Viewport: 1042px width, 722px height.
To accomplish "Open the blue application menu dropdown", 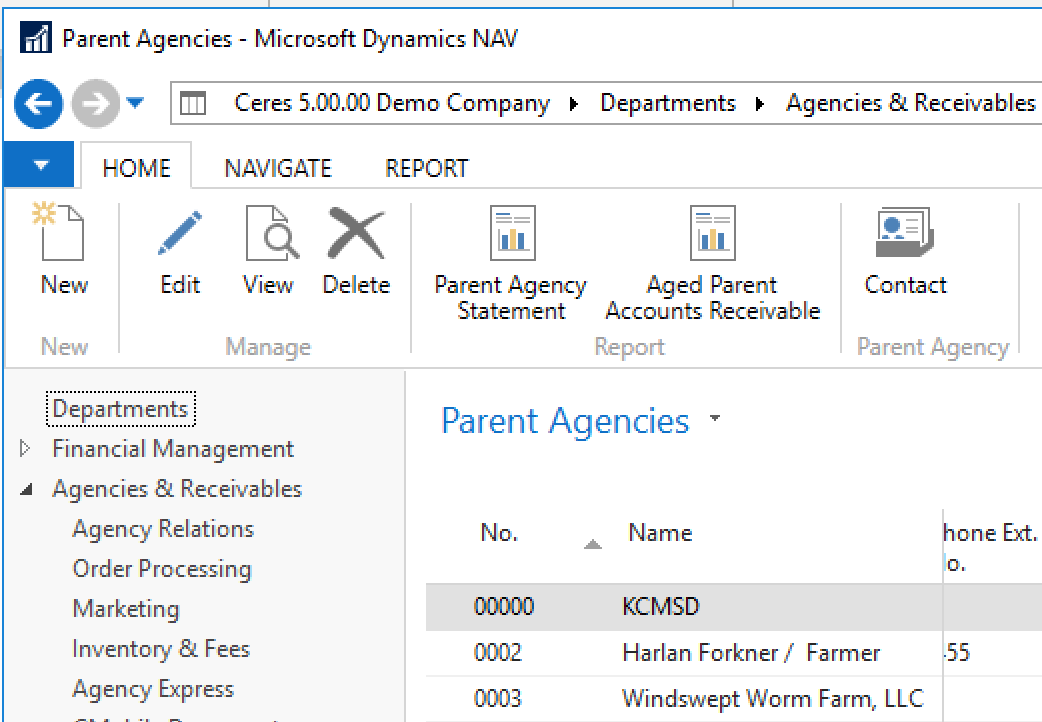I will [39, 166].
